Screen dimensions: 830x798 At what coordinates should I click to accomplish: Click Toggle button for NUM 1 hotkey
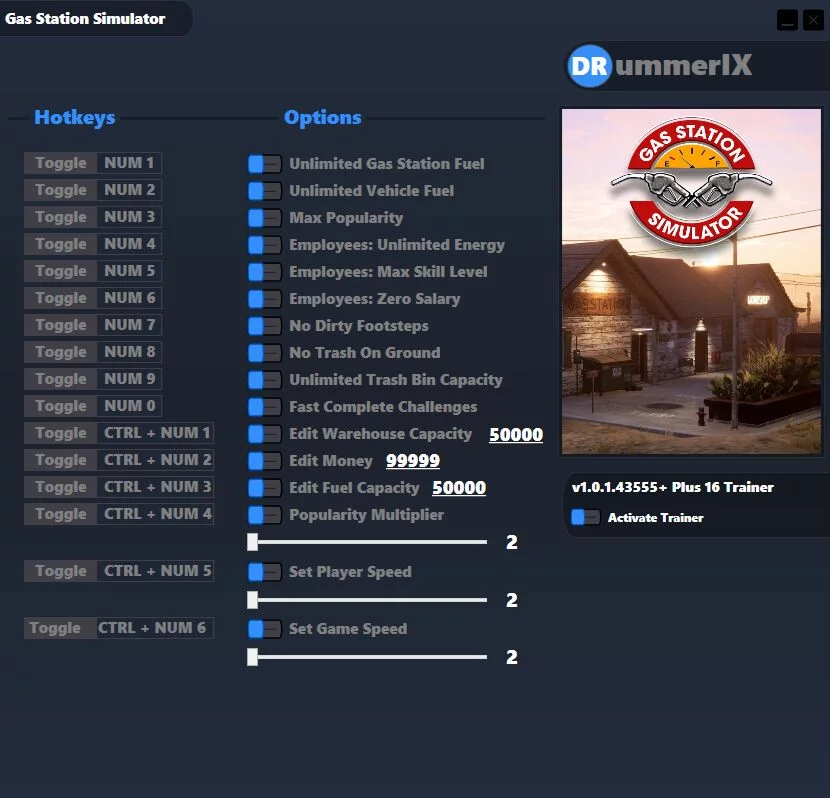click(61, 163)
